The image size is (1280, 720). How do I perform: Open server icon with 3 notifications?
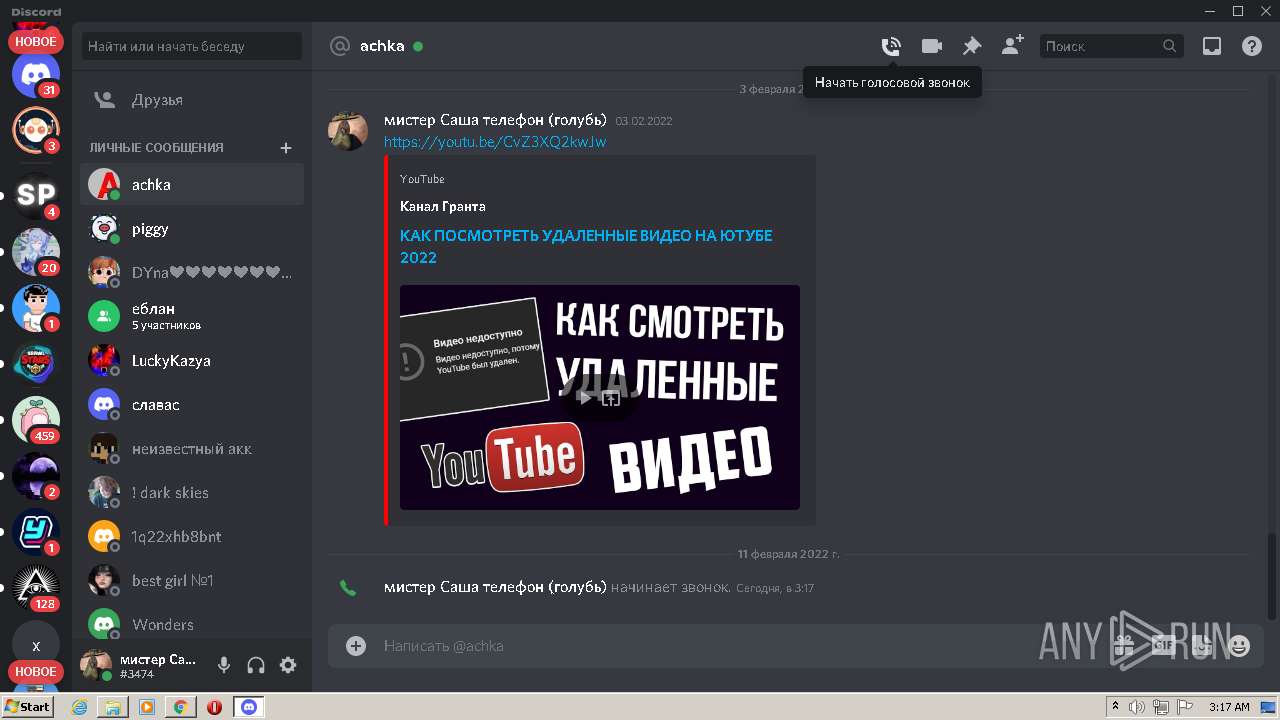point(36,129)
